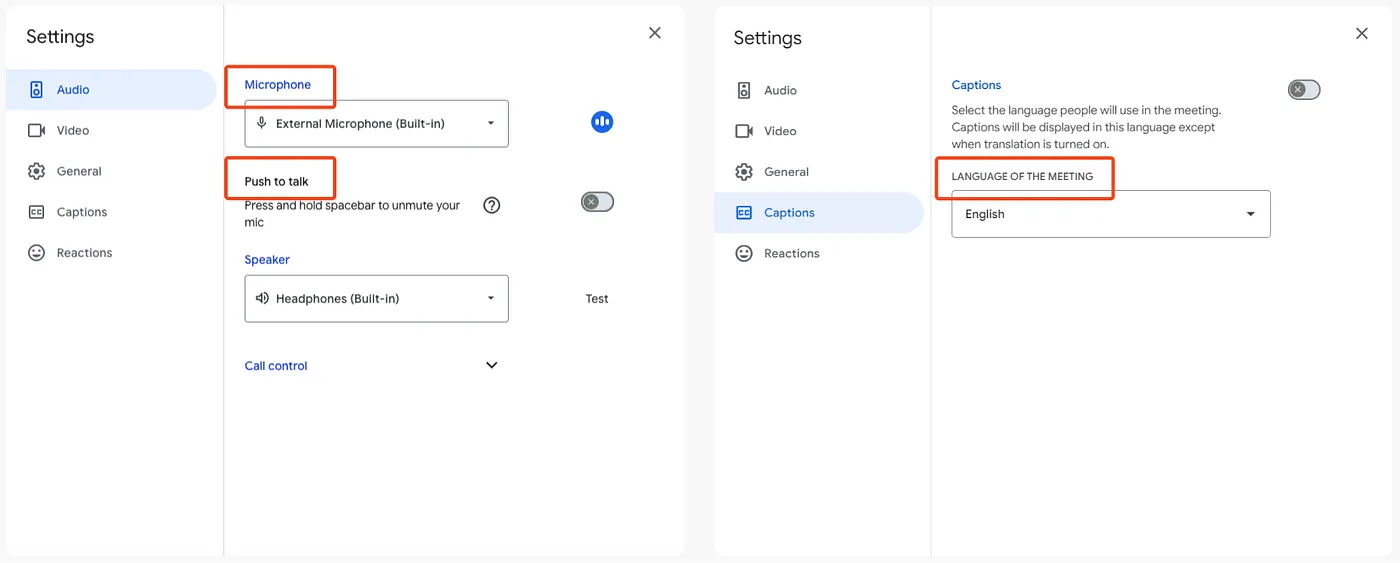
Task: Click the Test speaker button
Action: (x=597, y=299)
